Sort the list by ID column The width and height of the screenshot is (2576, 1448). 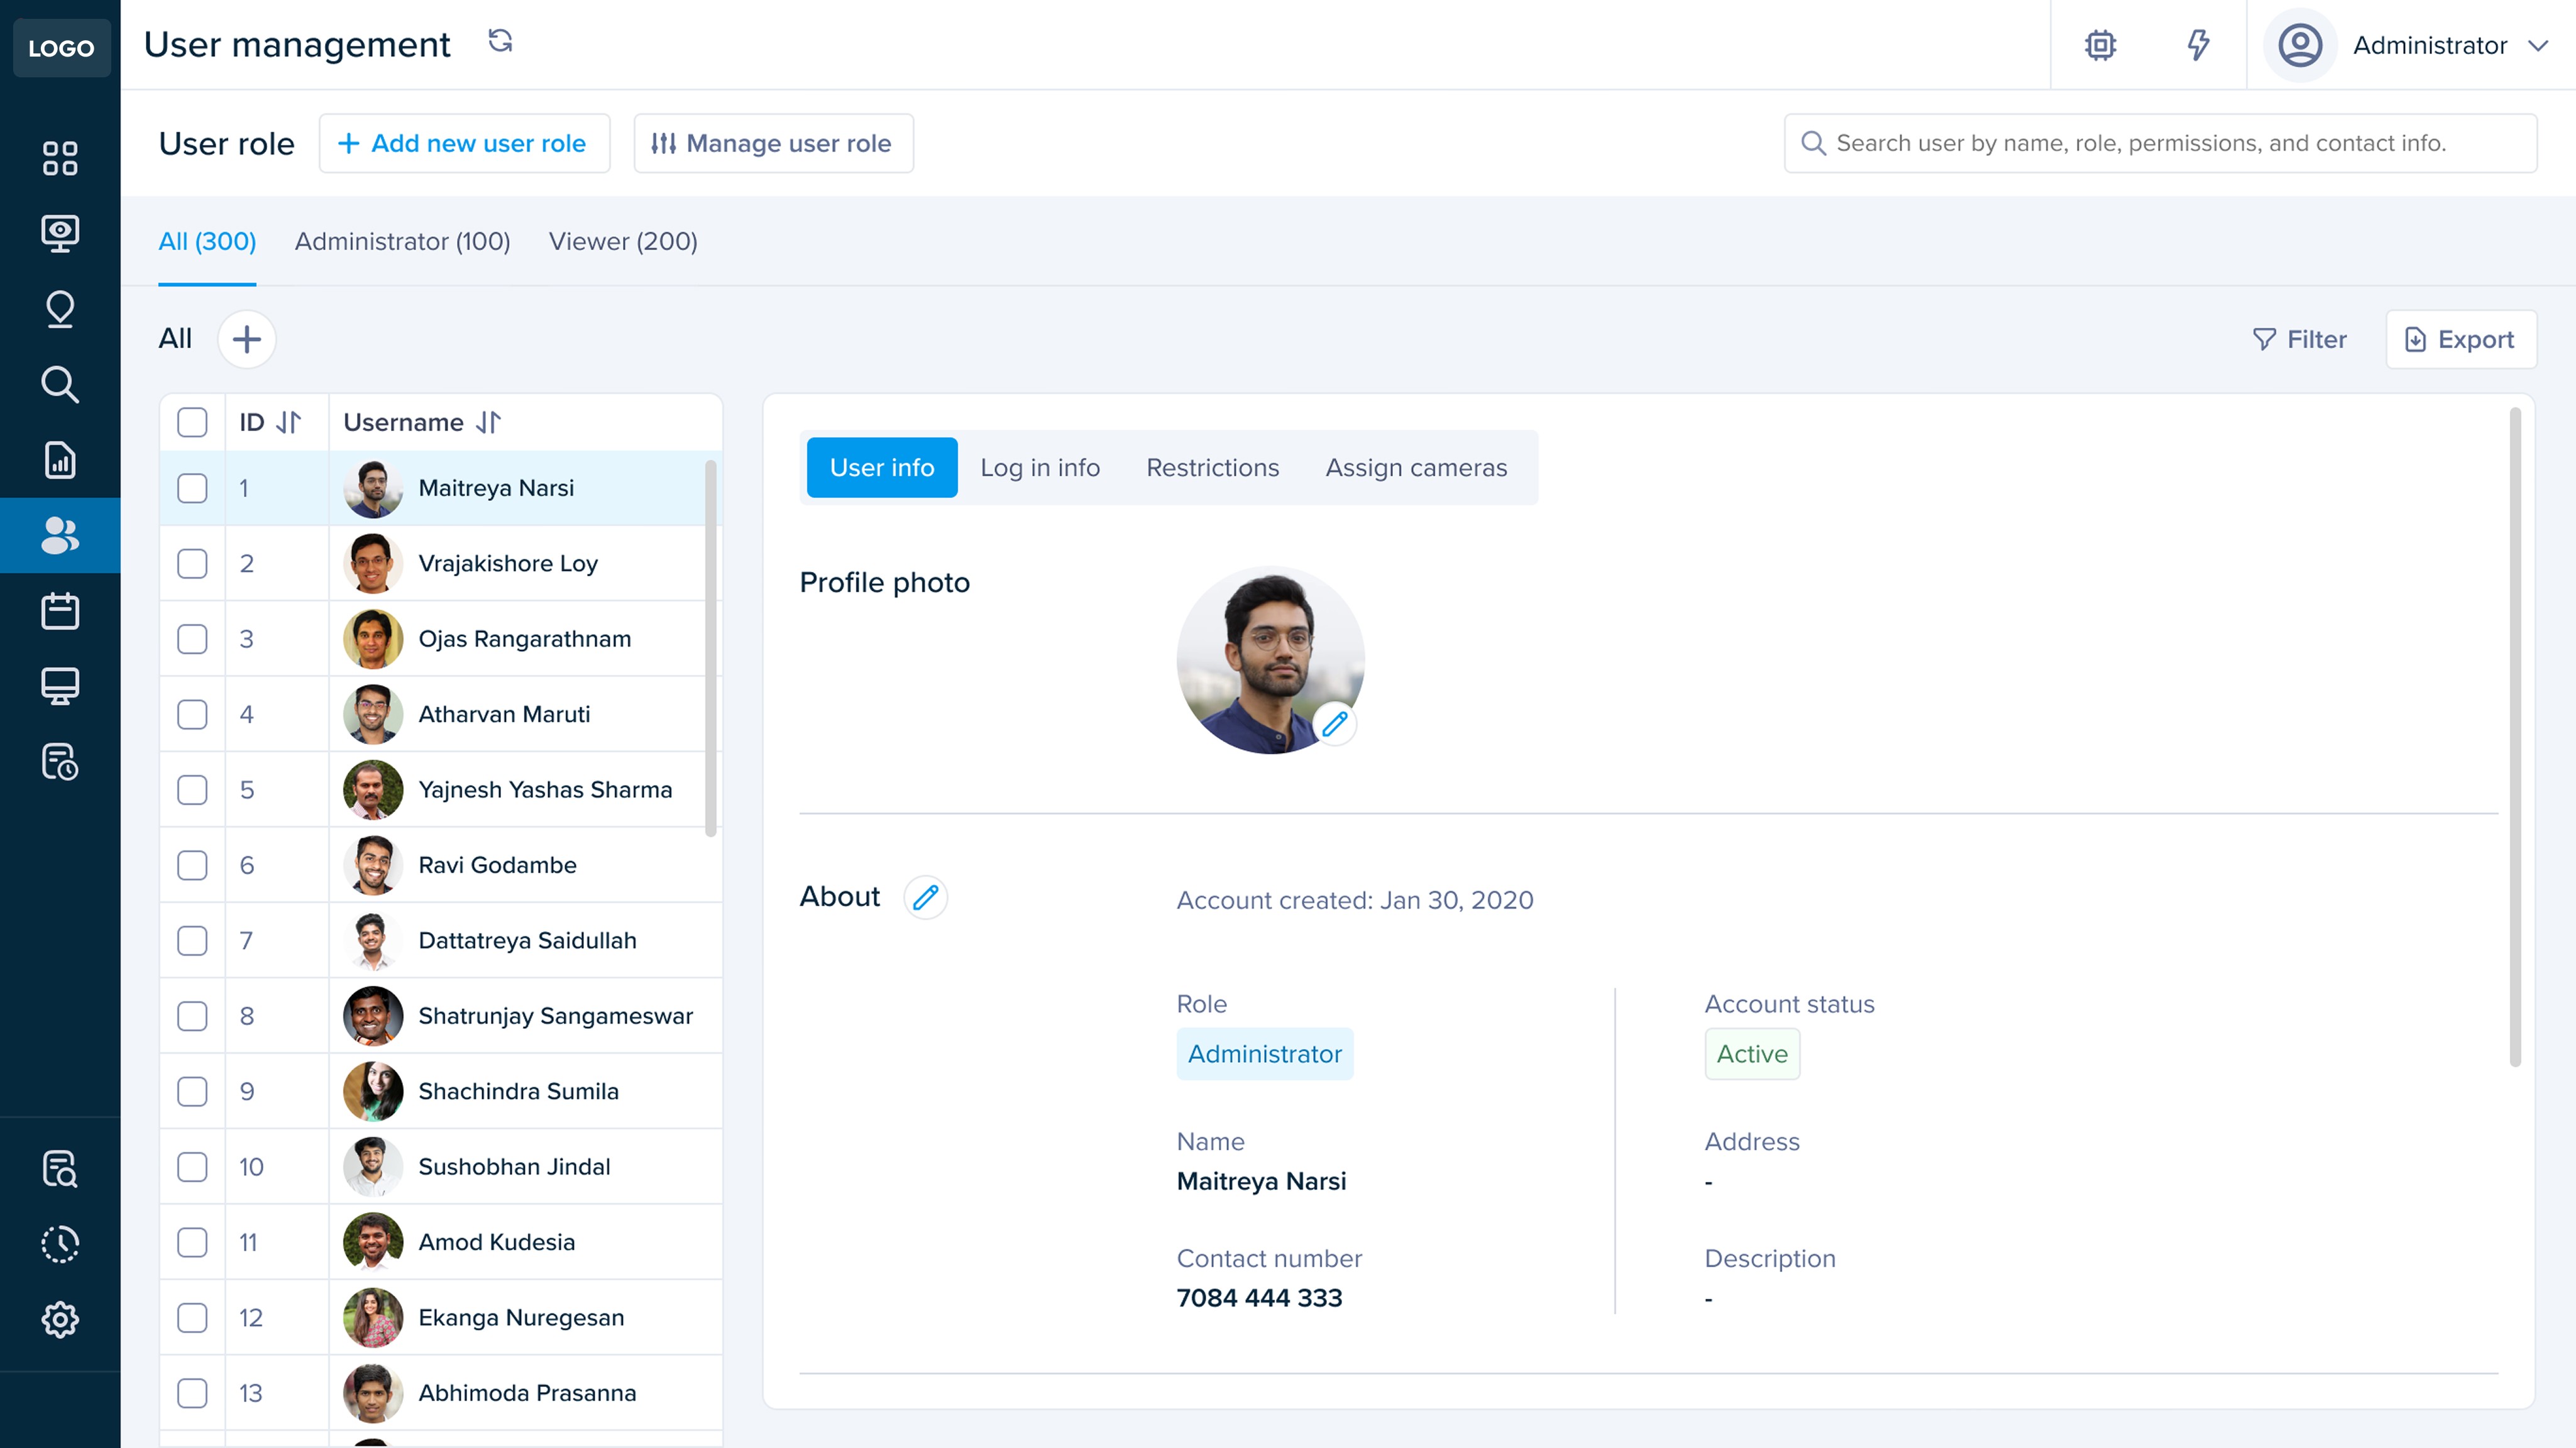288,422
